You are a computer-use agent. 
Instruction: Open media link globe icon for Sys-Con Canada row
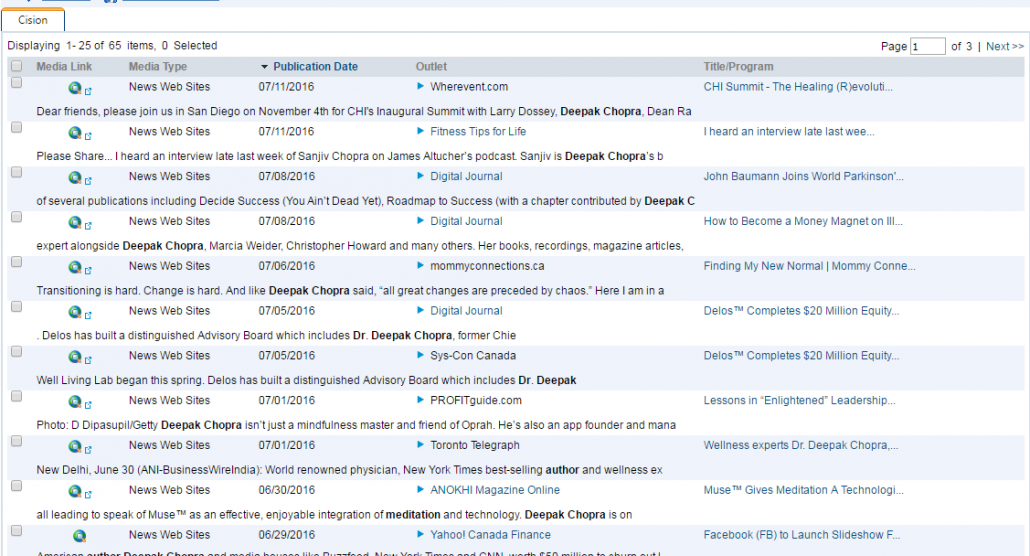point(75,356)
